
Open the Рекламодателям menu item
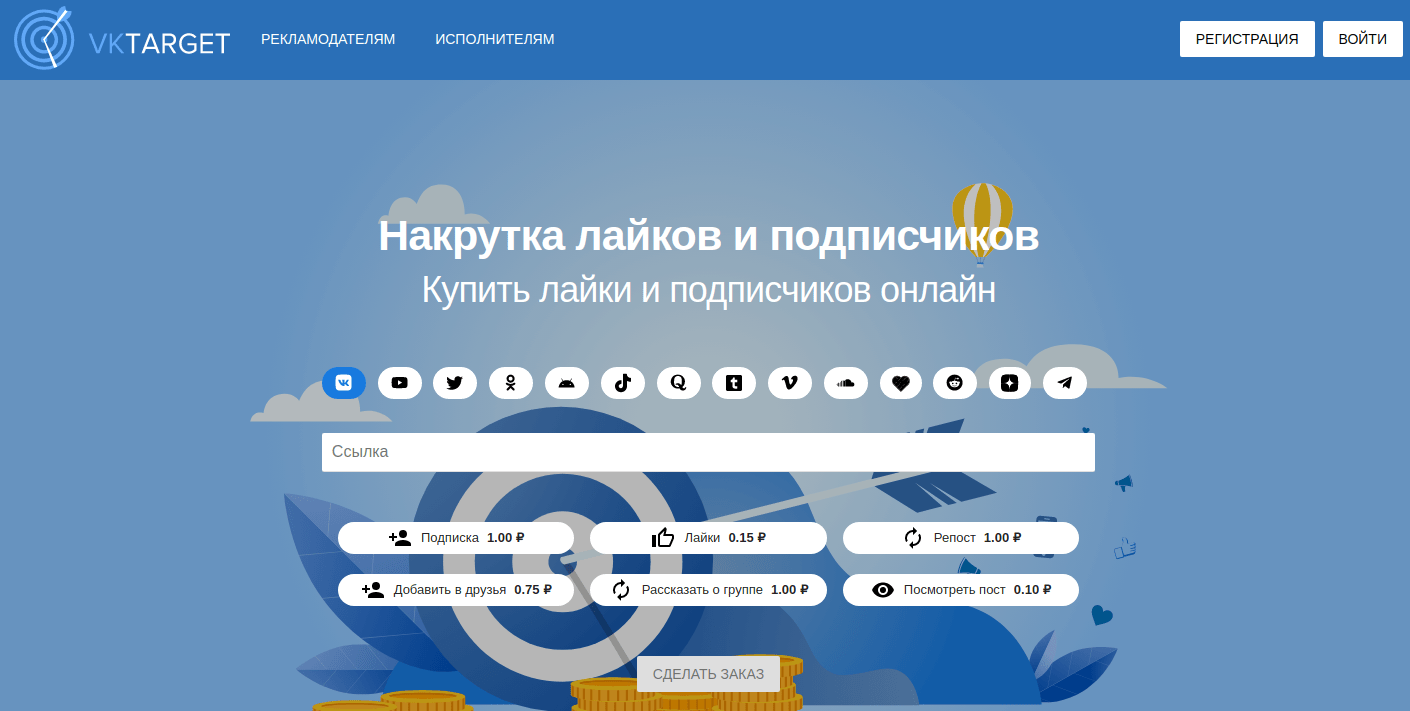click(328, 40)
